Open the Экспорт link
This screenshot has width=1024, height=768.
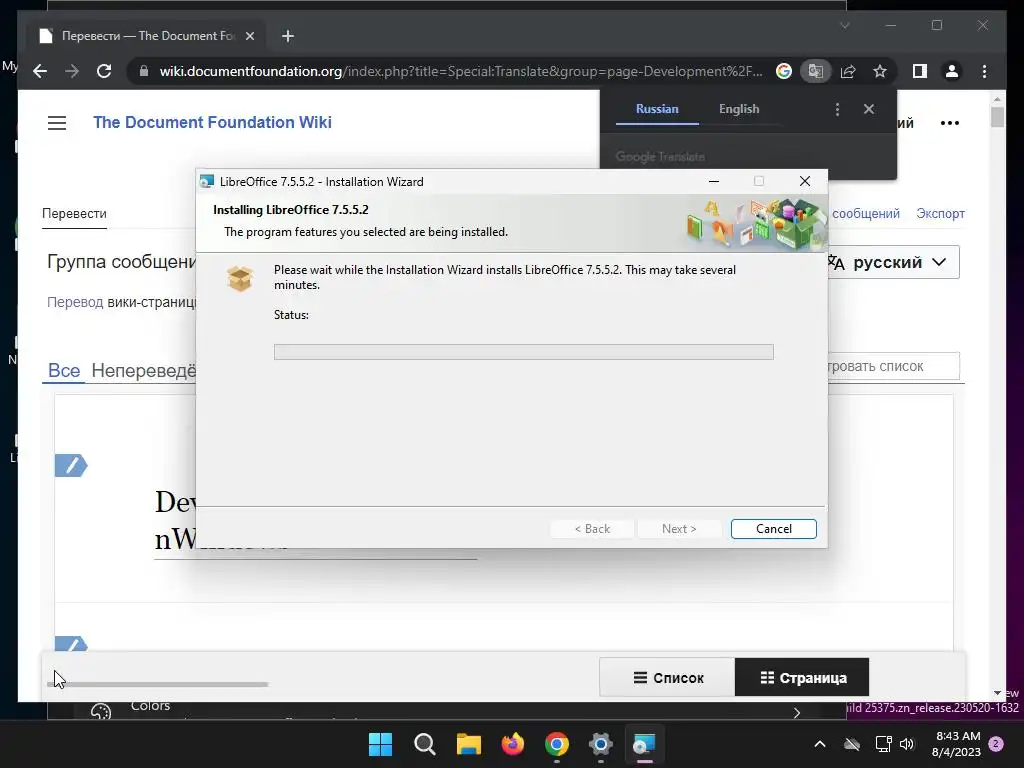point(940,214)
